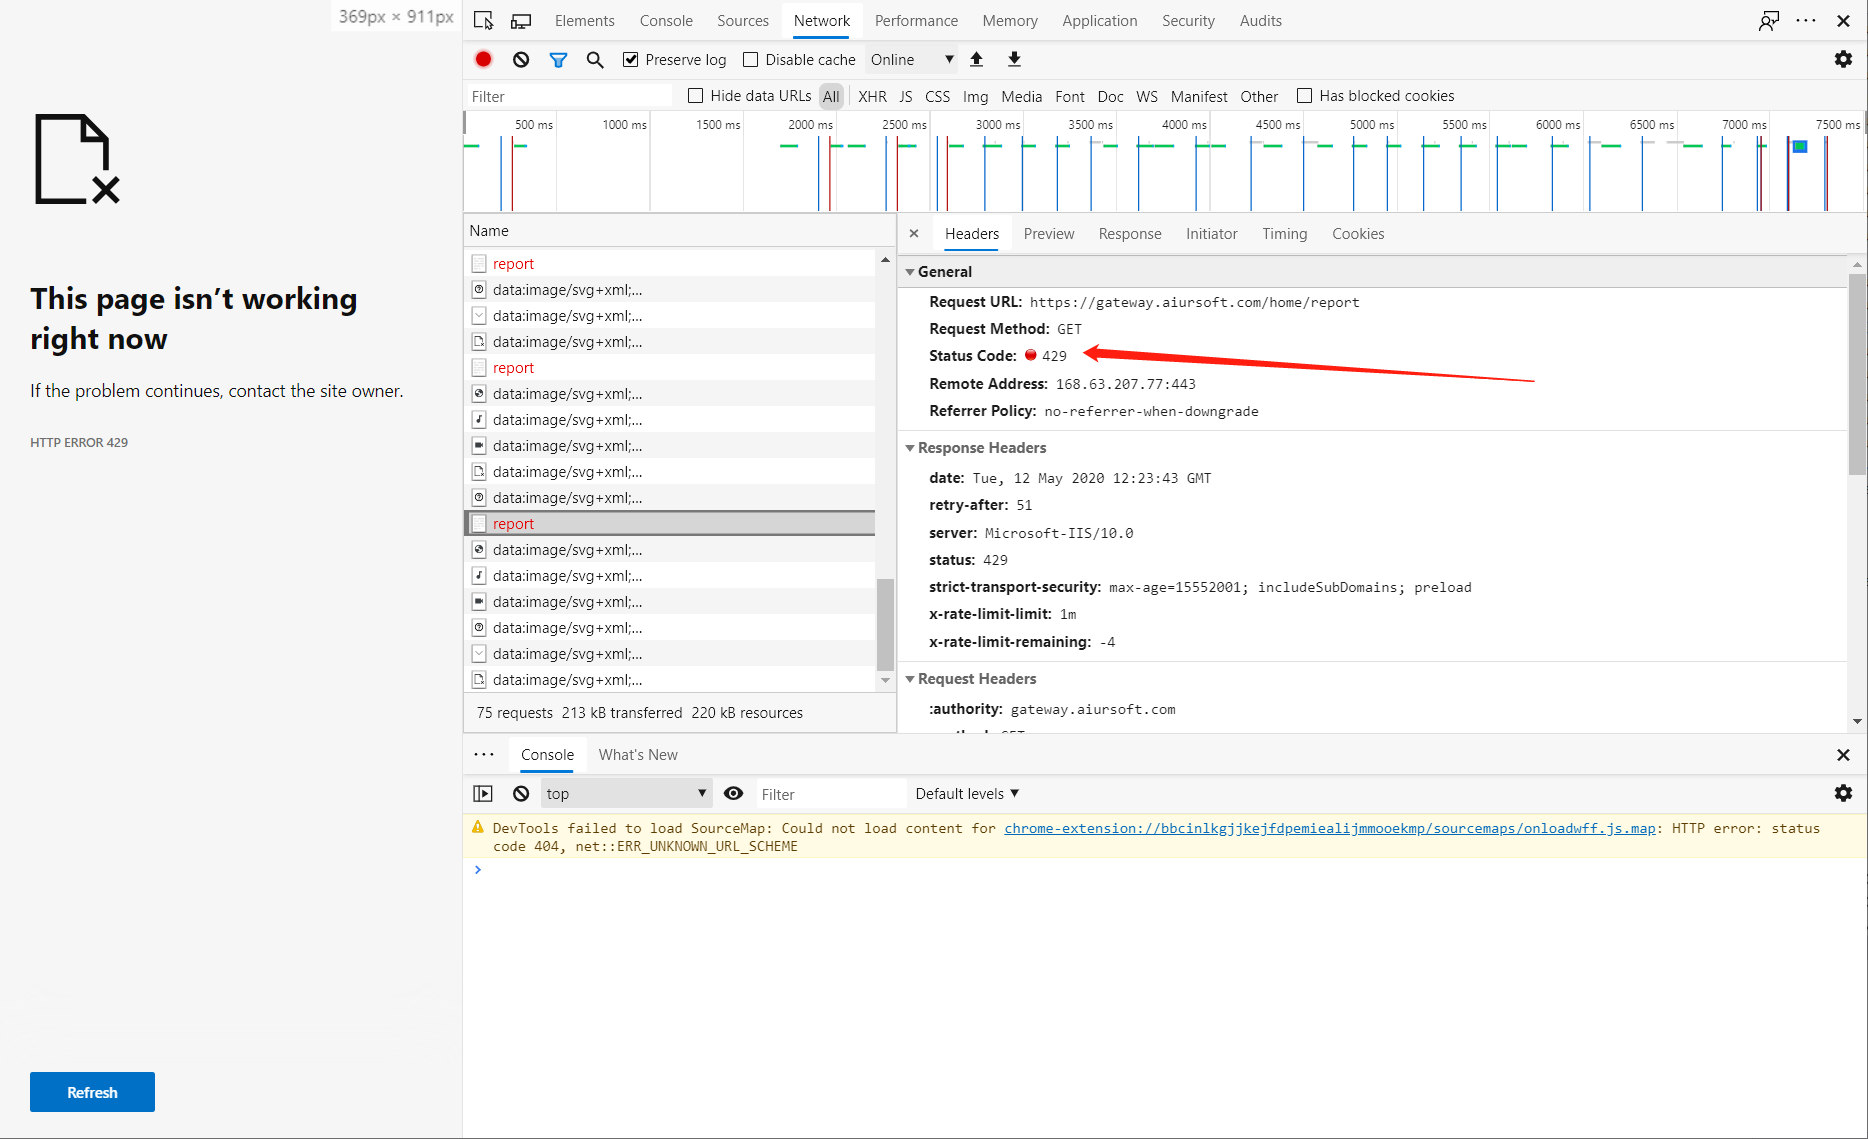Click the import HAR upload arrow icon
The height and width of the screenshot is (1139, 1868).
pos(977,60)
